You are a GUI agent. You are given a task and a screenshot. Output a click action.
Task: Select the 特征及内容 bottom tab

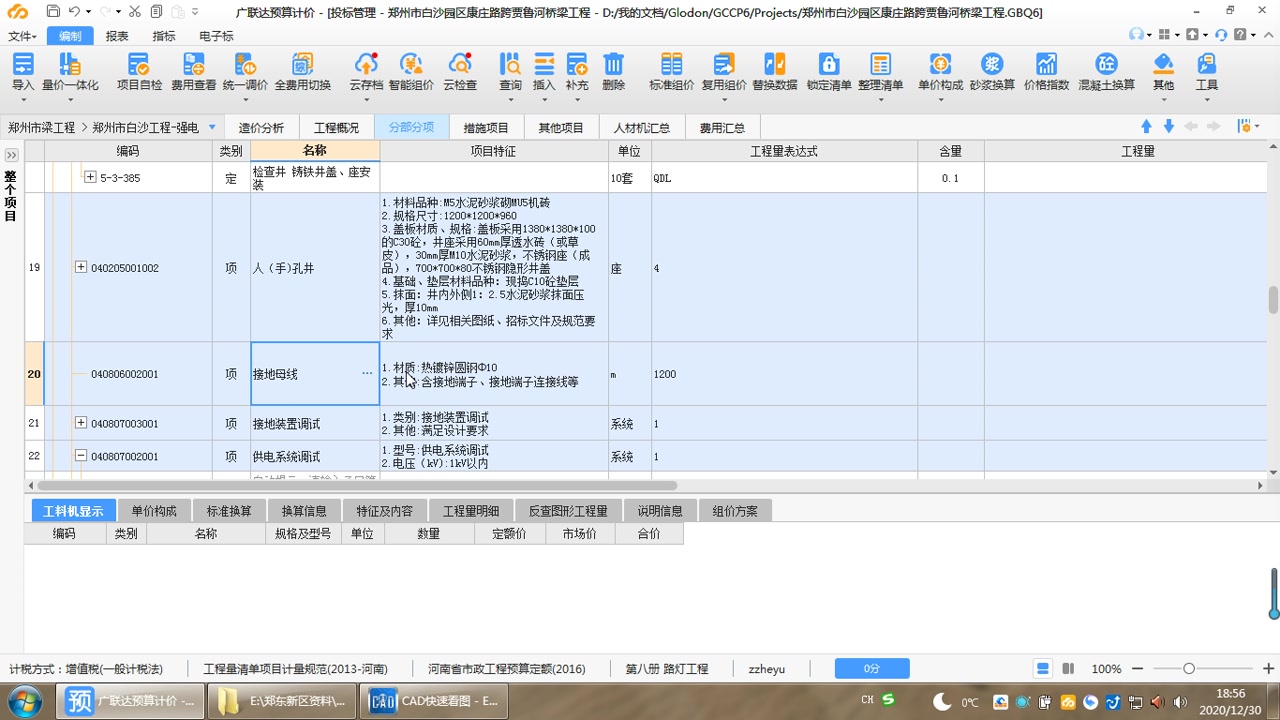point(384,511)
